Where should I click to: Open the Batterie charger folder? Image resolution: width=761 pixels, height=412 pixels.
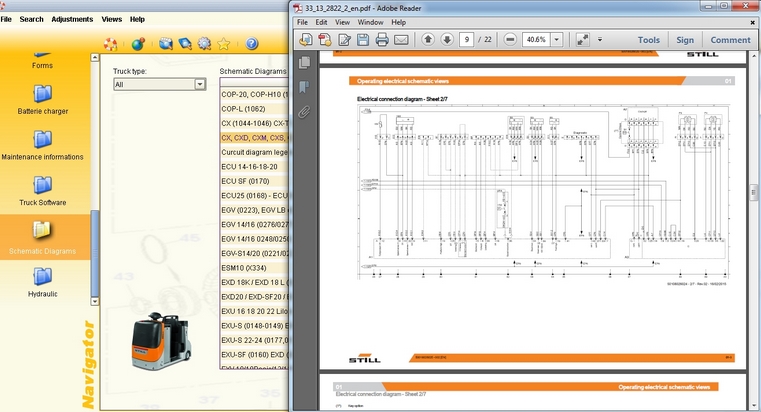point(43,99)
